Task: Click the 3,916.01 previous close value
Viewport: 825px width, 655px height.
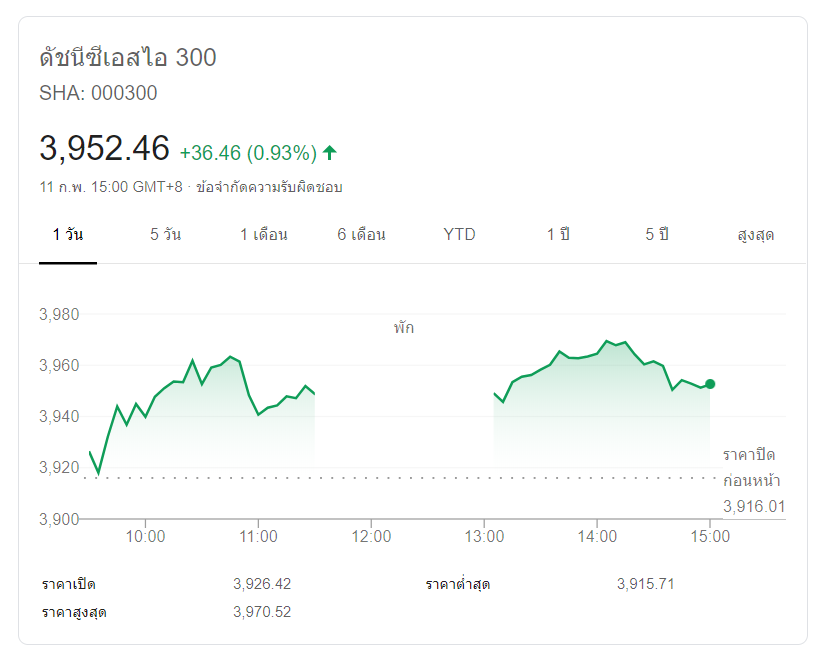Action: tap(754, 507)
